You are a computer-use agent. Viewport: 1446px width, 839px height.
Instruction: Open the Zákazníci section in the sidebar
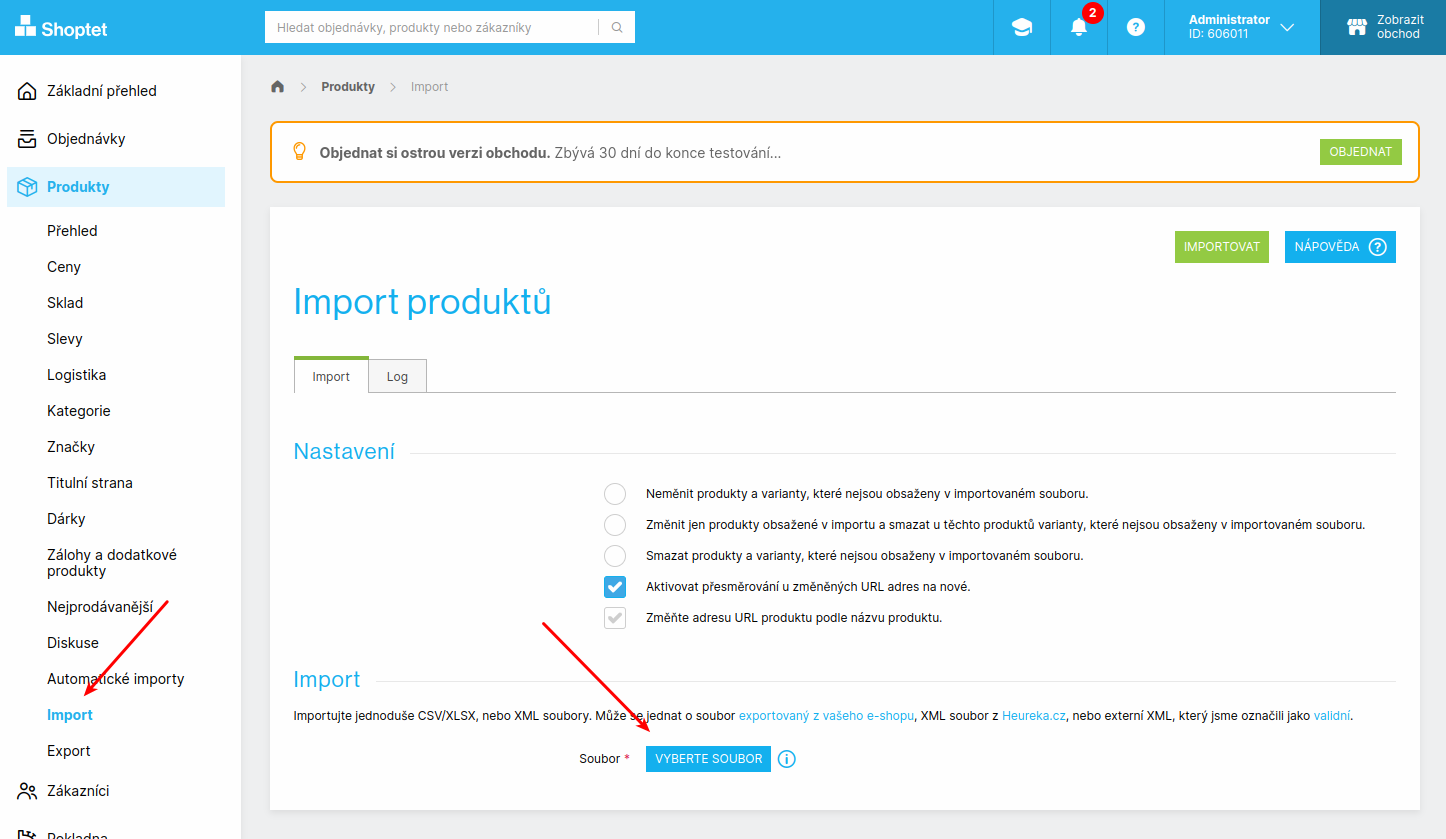[x=78, y=791]
